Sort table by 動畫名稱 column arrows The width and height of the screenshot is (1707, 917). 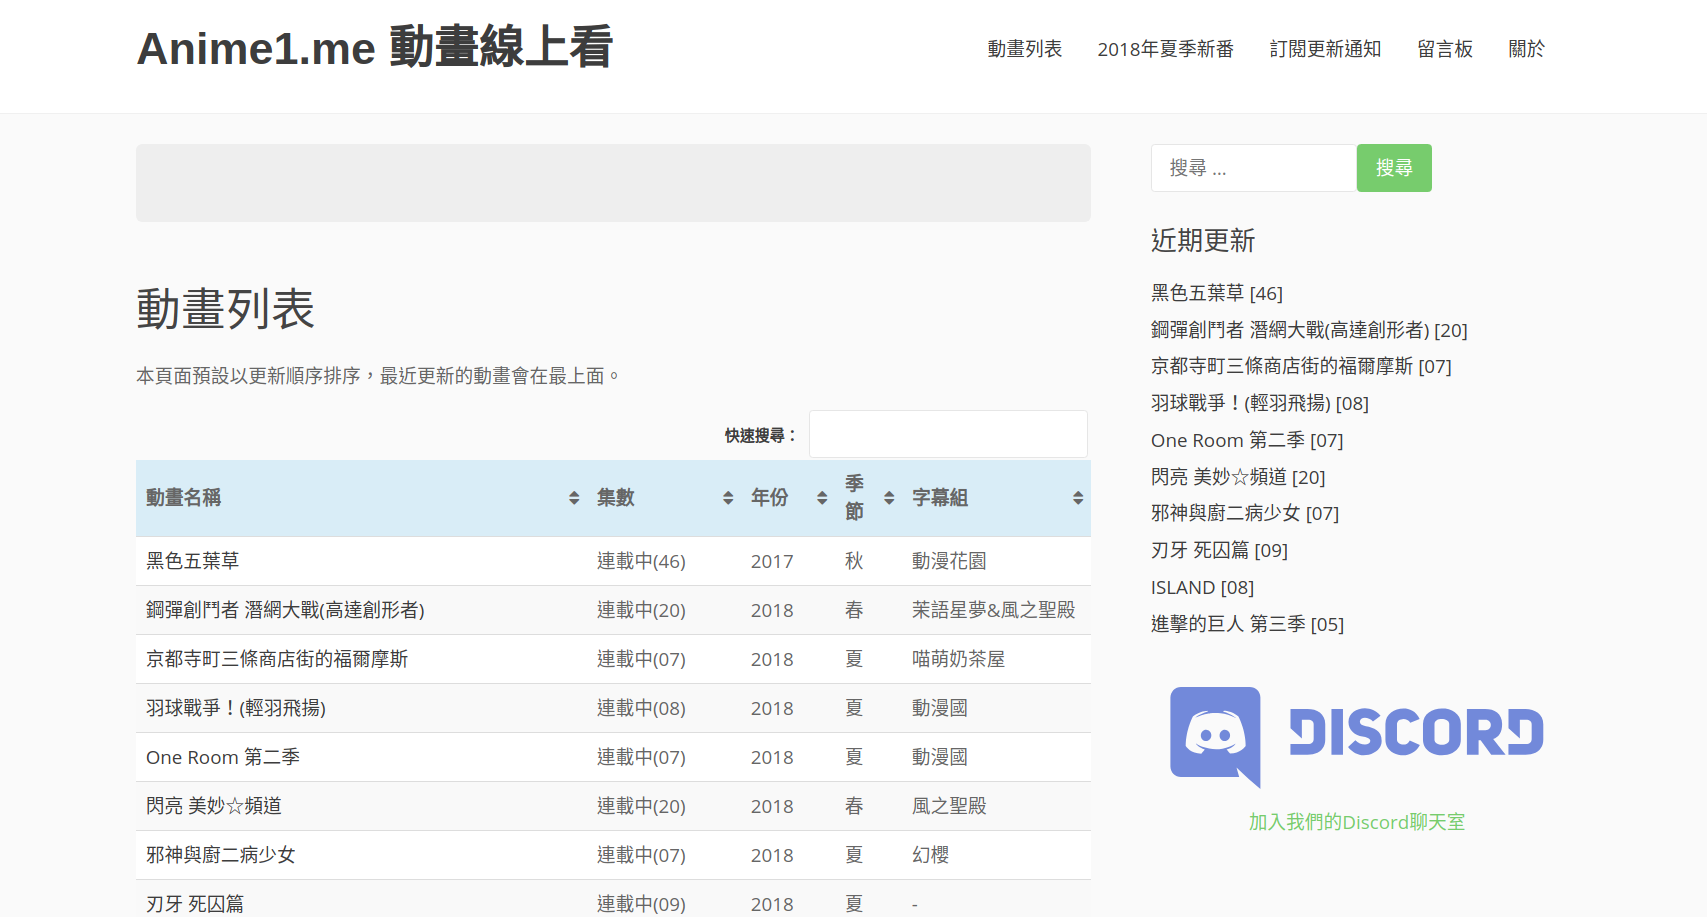point(574,498)
